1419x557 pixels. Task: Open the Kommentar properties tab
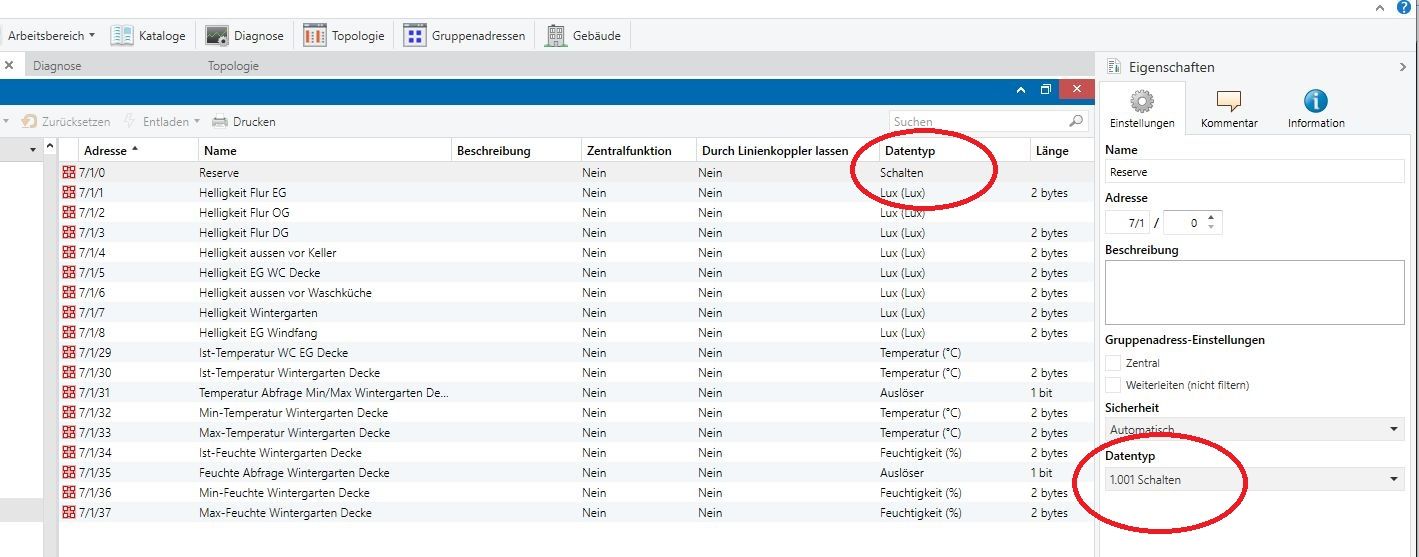(x=1229, y=108)
